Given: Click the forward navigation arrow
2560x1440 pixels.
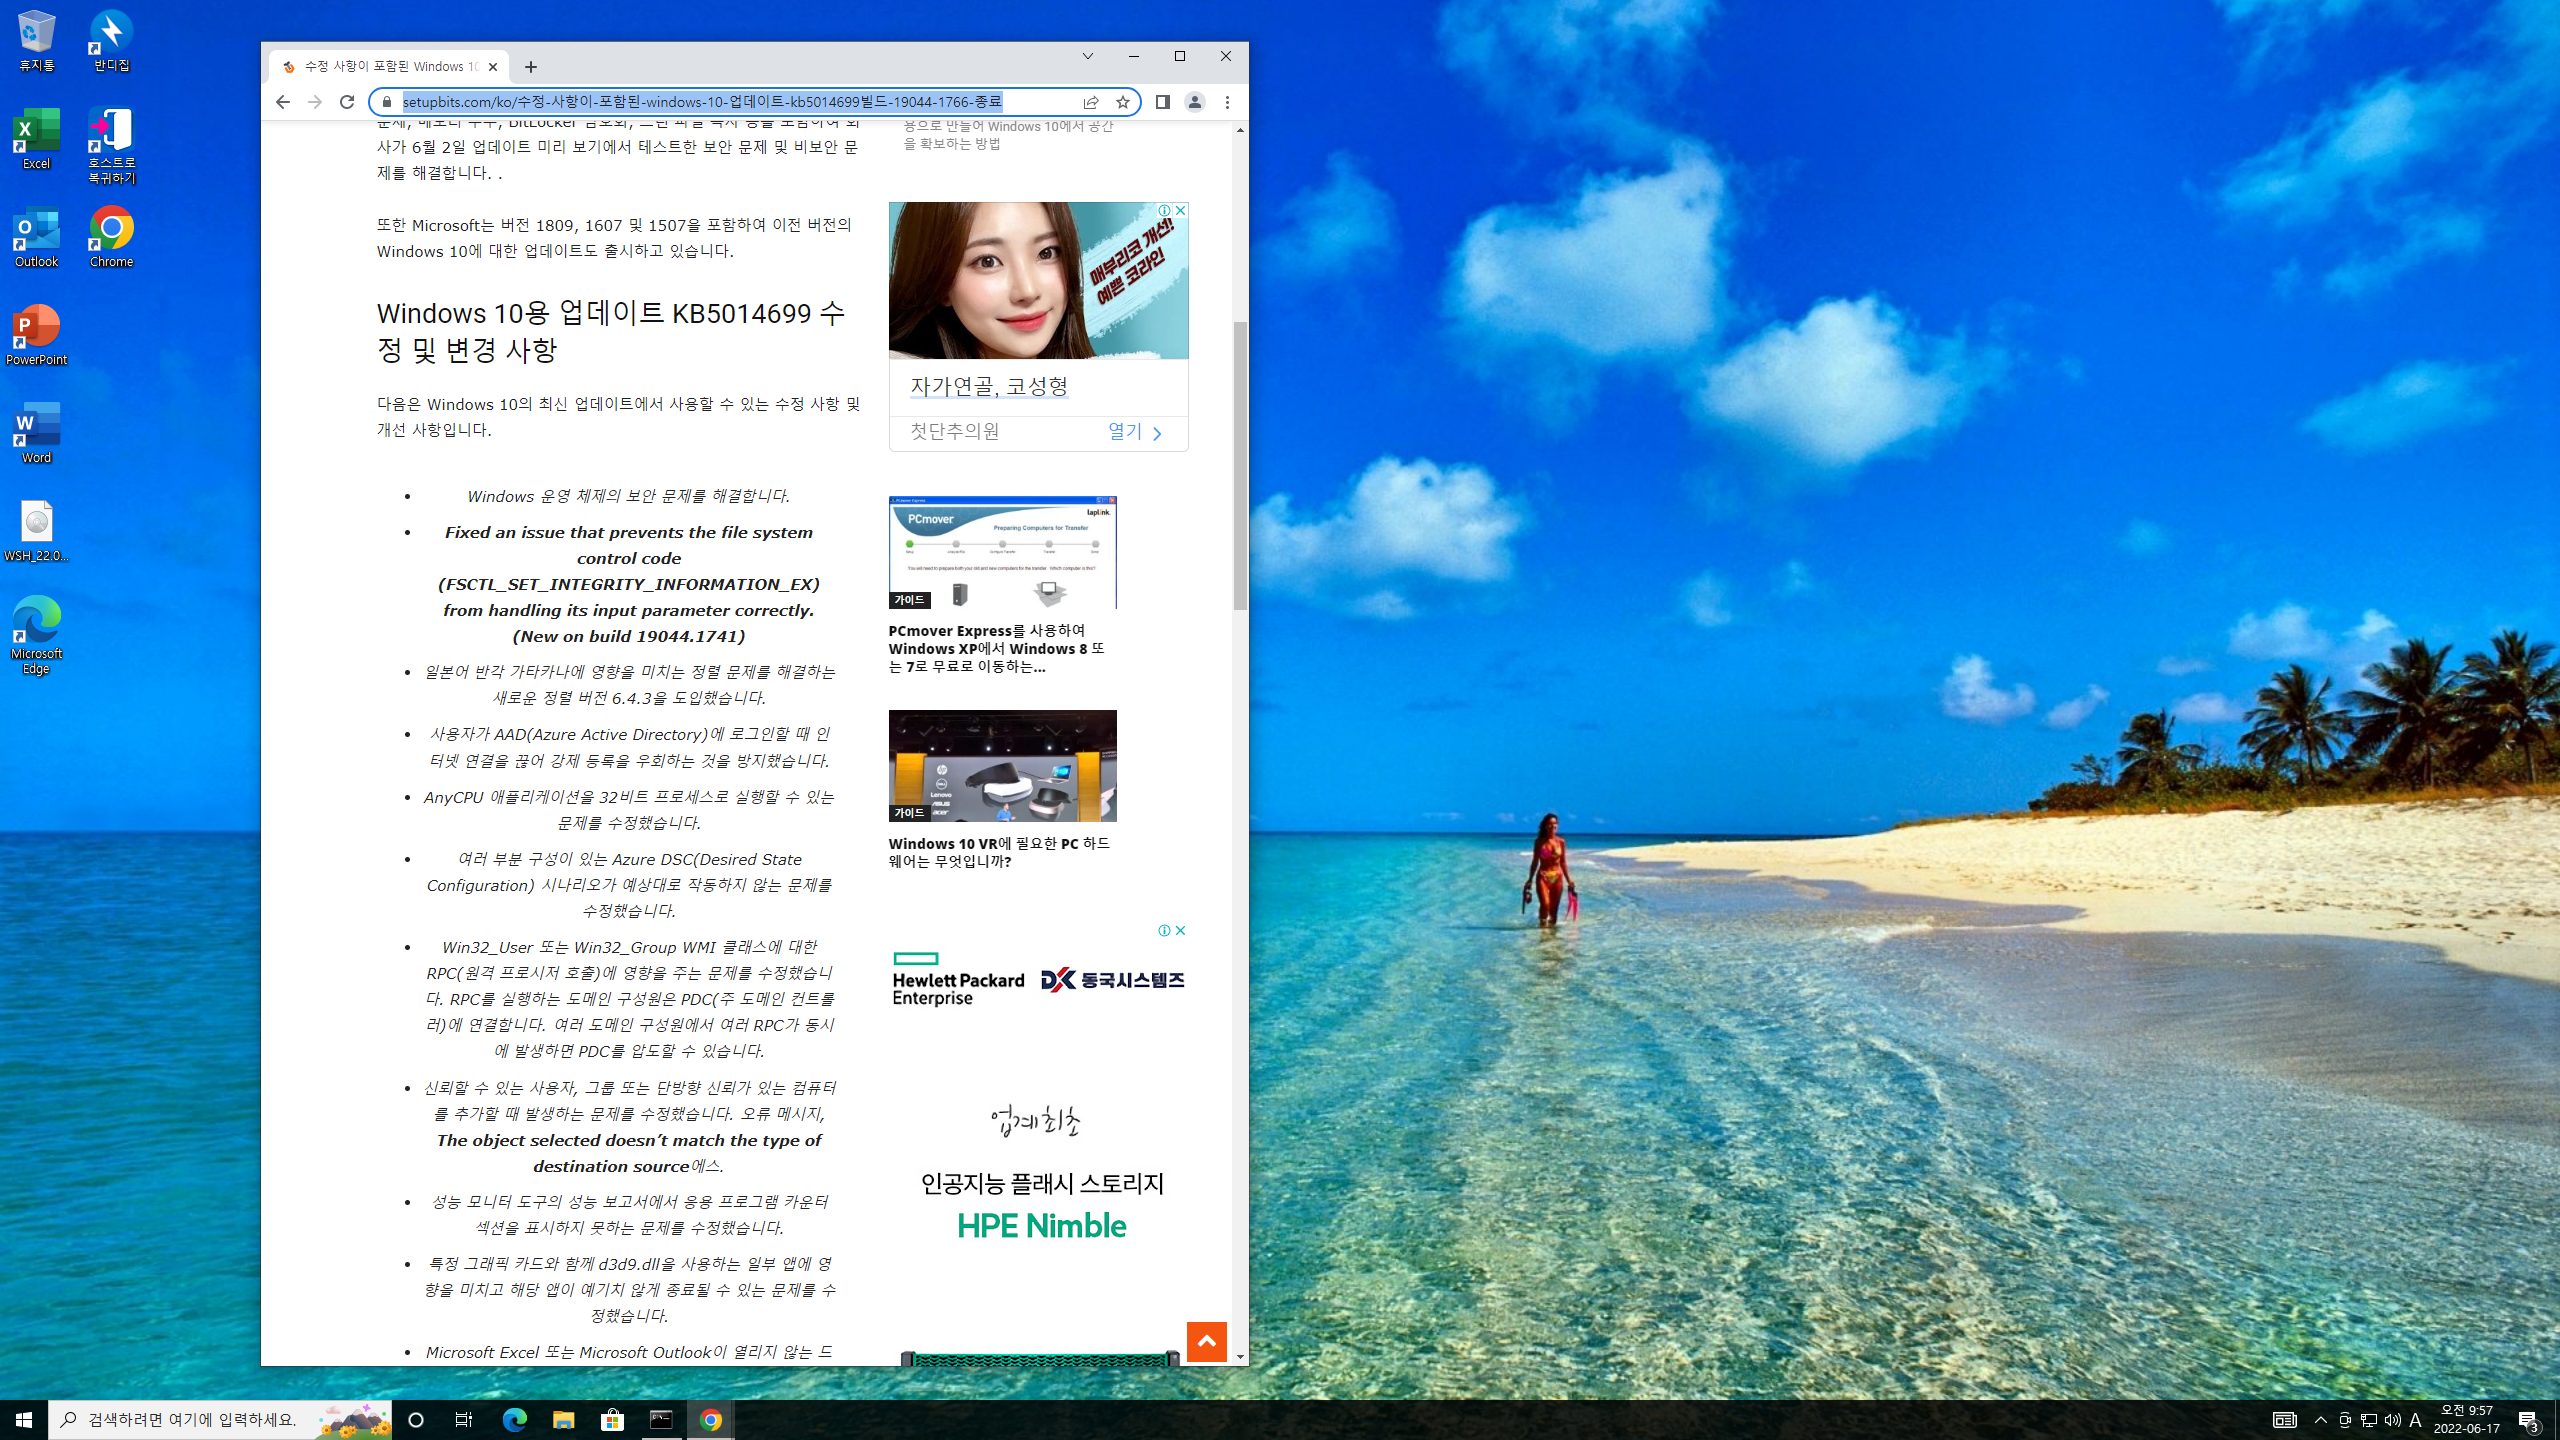Looking at the screenshot, I should pos(315,102).
